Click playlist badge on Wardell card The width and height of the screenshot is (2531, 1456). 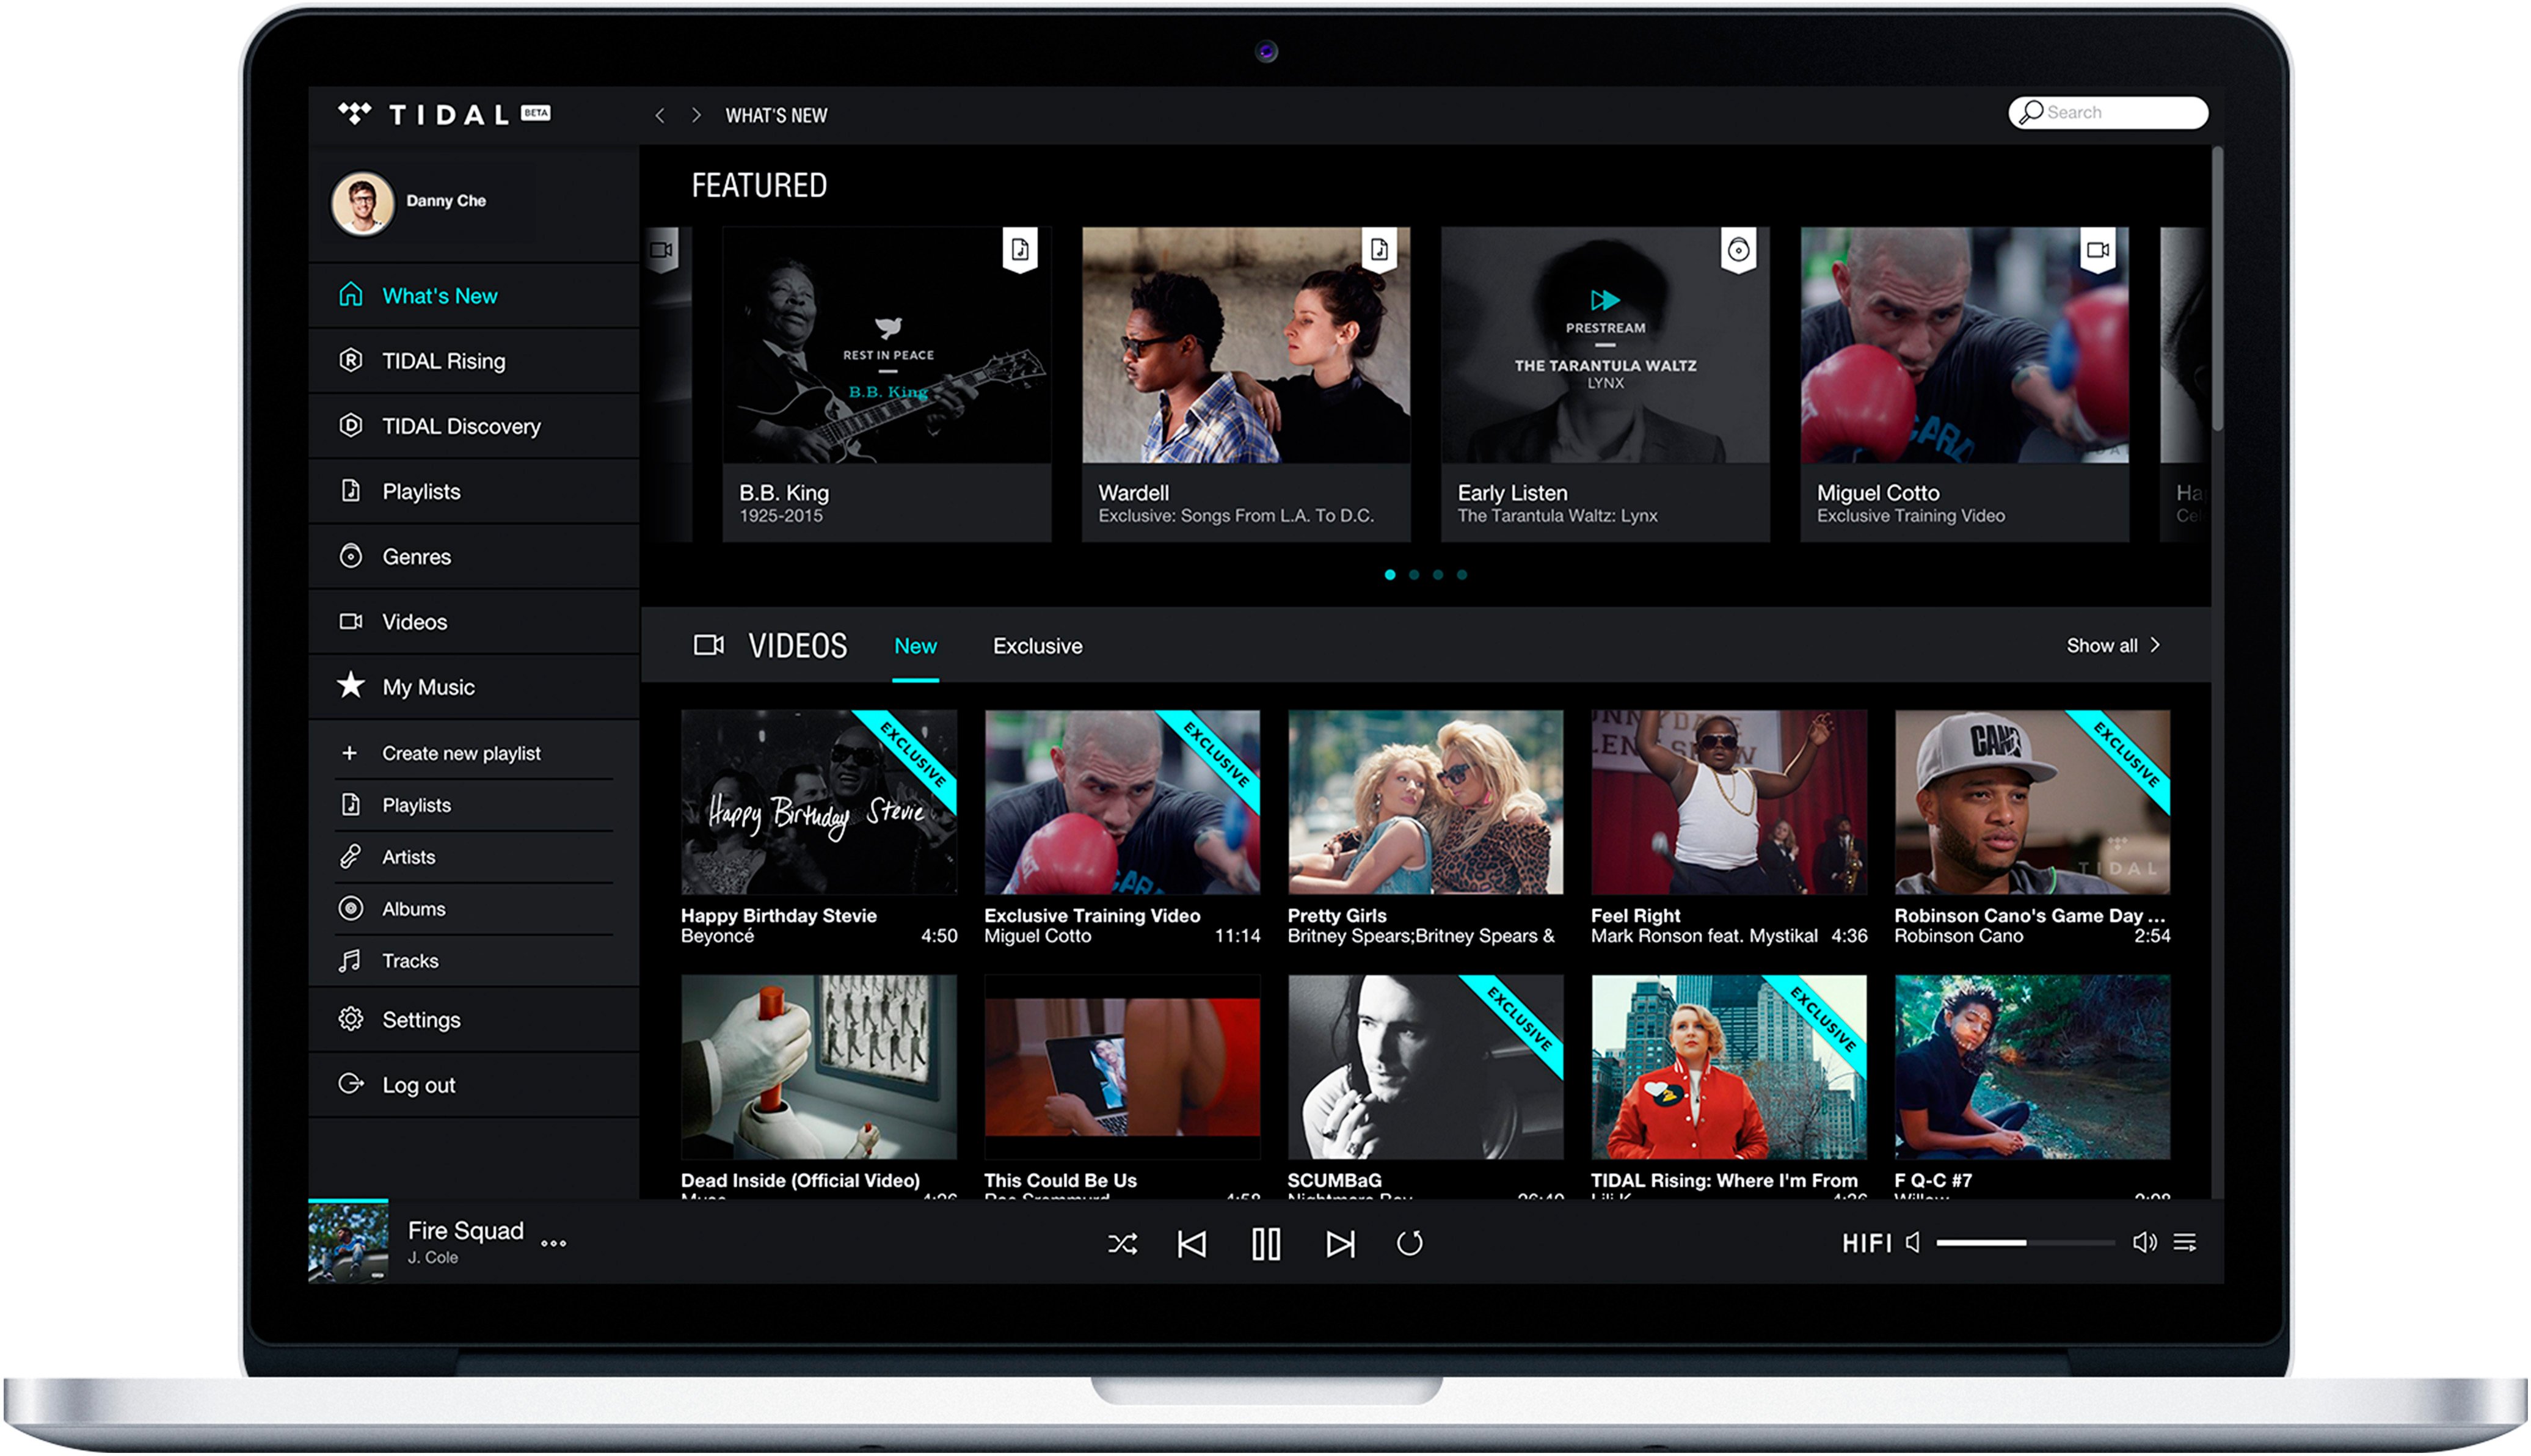pyautogui.click(x=1379, y=250)
